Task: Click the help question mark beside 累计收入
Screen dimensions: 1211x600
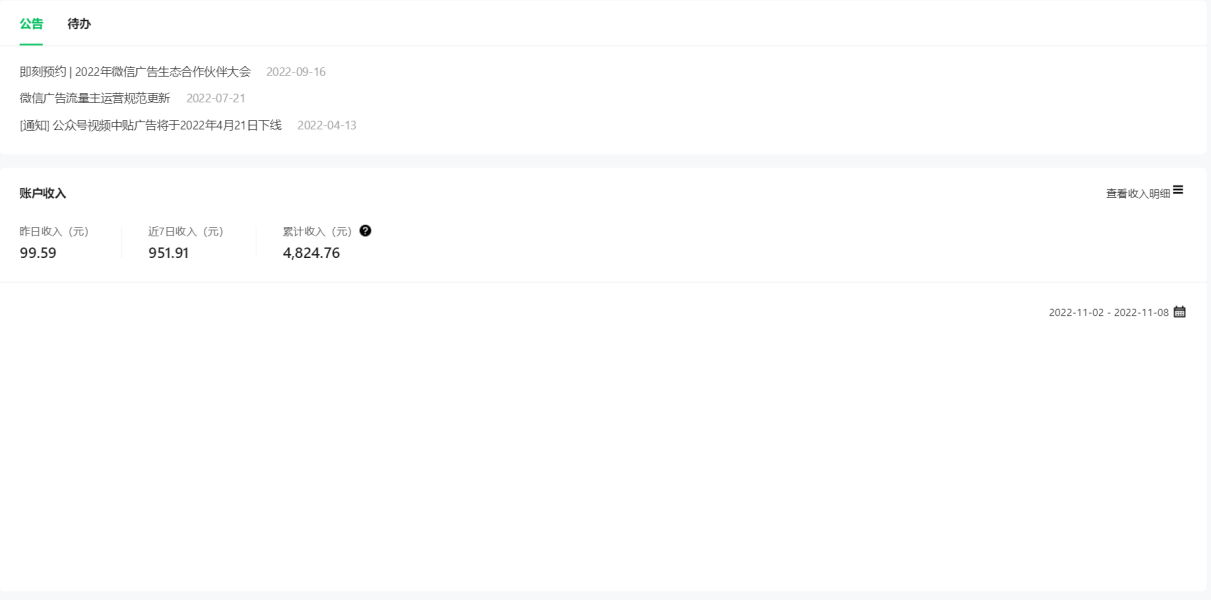Action: pos(365,231)
